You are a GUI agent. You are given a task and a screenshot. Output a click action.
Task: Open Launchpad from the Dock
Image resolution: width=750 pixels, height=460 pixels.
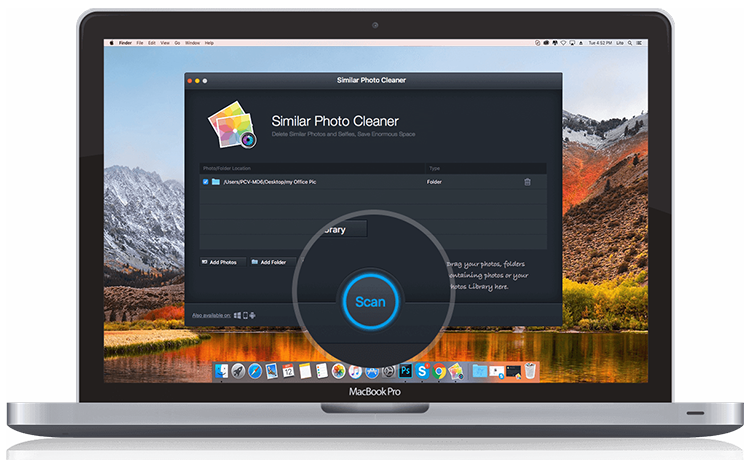(x=238, y=371)
